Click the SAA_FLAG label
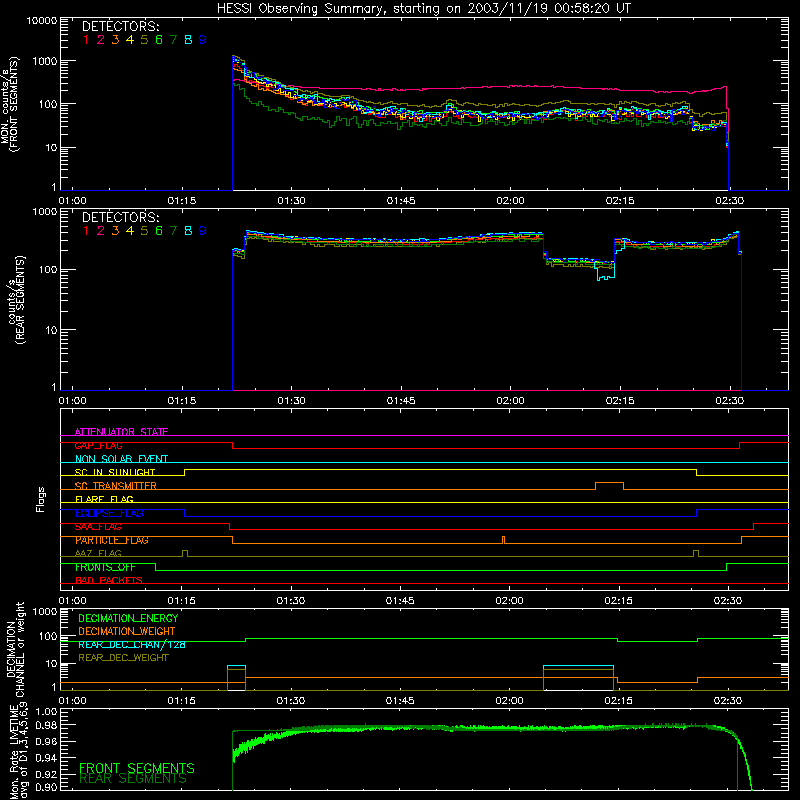 coord(98,527)
